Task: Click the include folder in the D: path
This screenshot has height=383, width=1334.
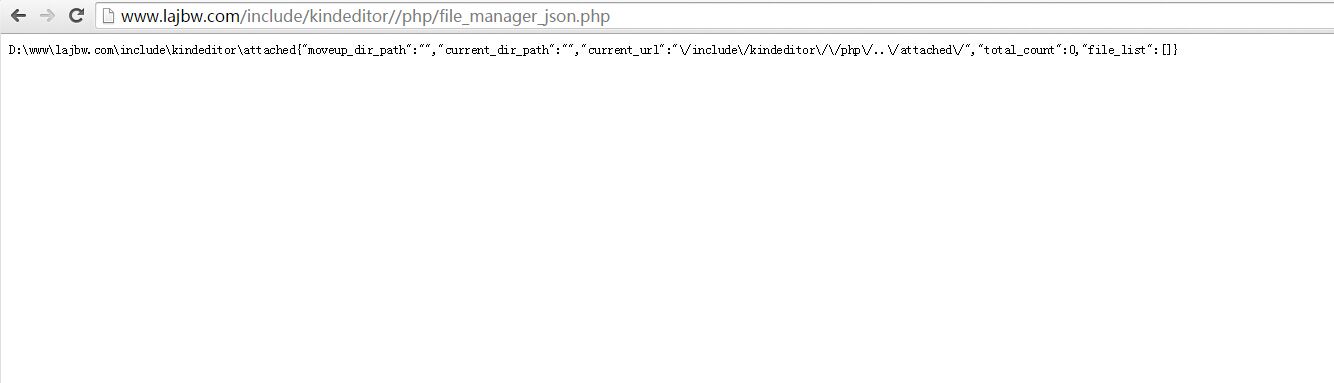Action: pyautogui.click(x=143, y=50)
